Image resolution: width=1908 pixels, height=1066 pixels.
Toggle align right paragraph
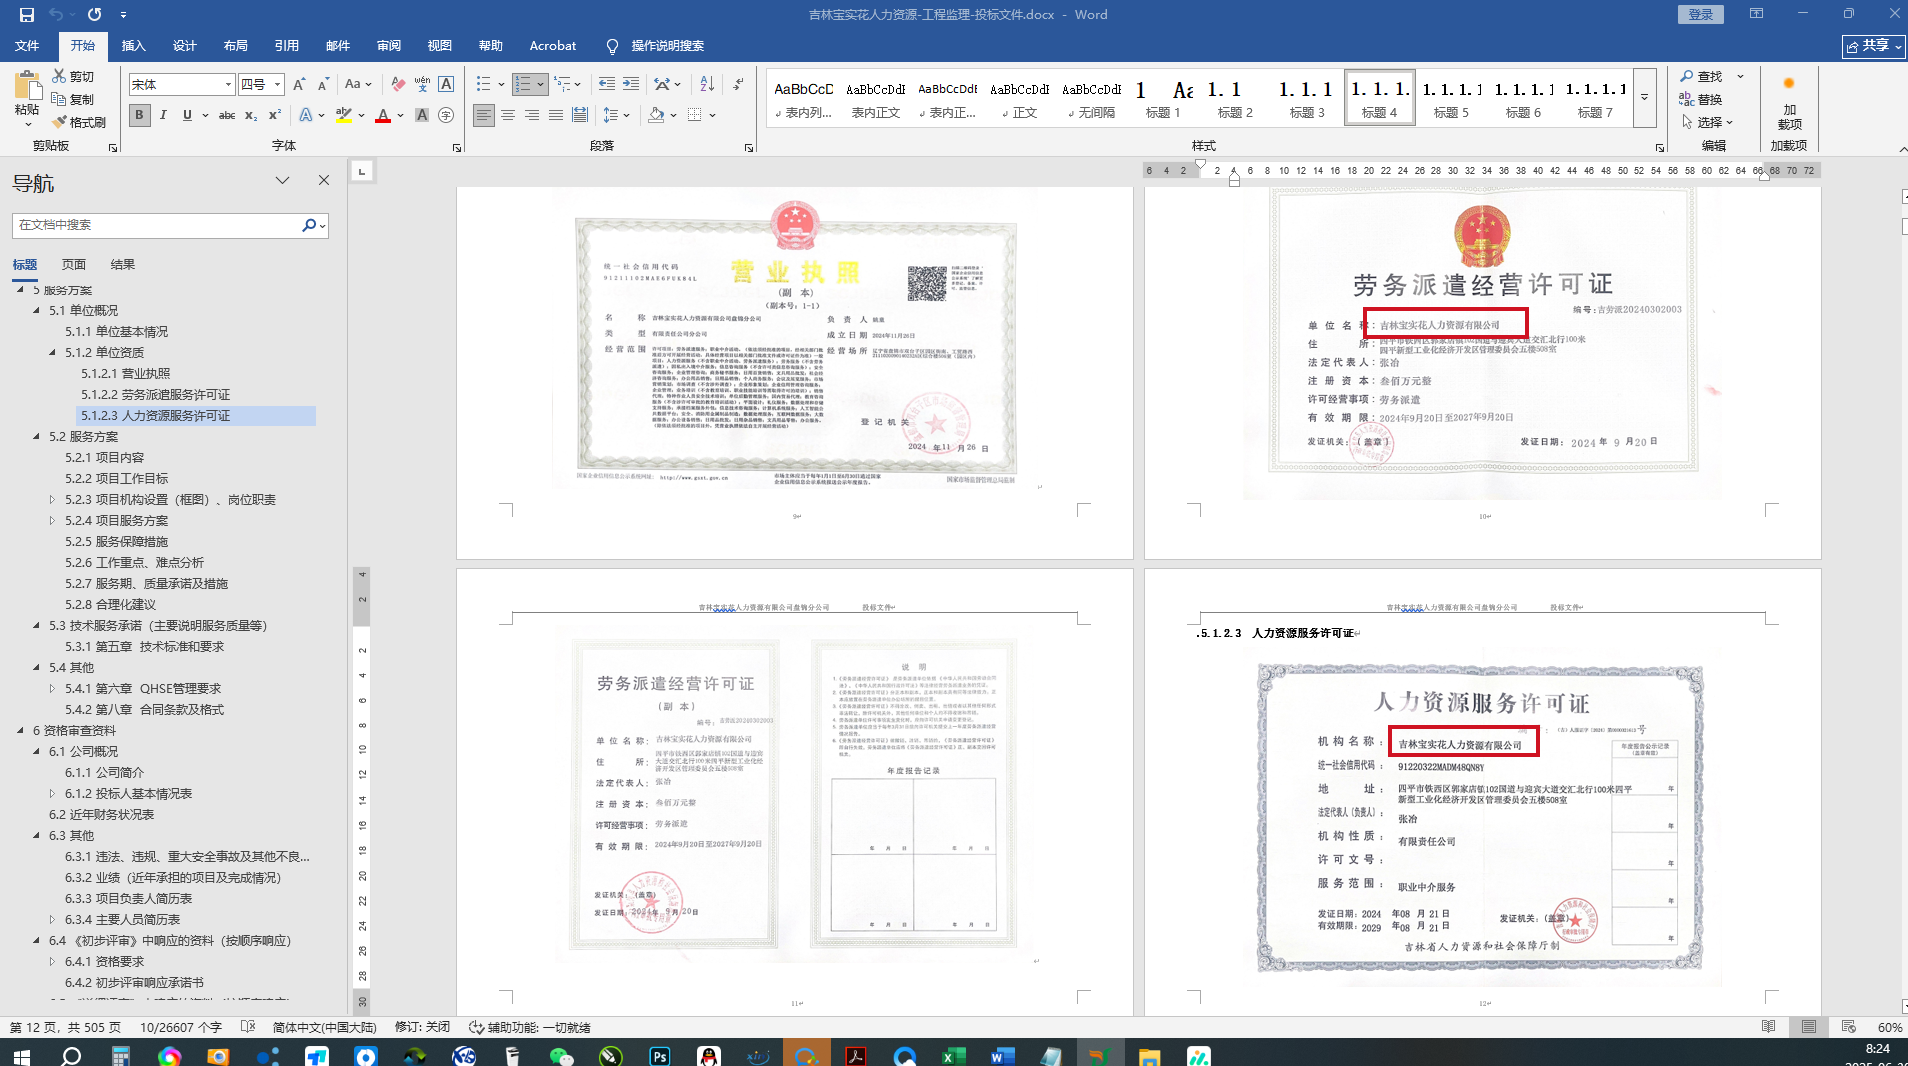tap(532, 116)
